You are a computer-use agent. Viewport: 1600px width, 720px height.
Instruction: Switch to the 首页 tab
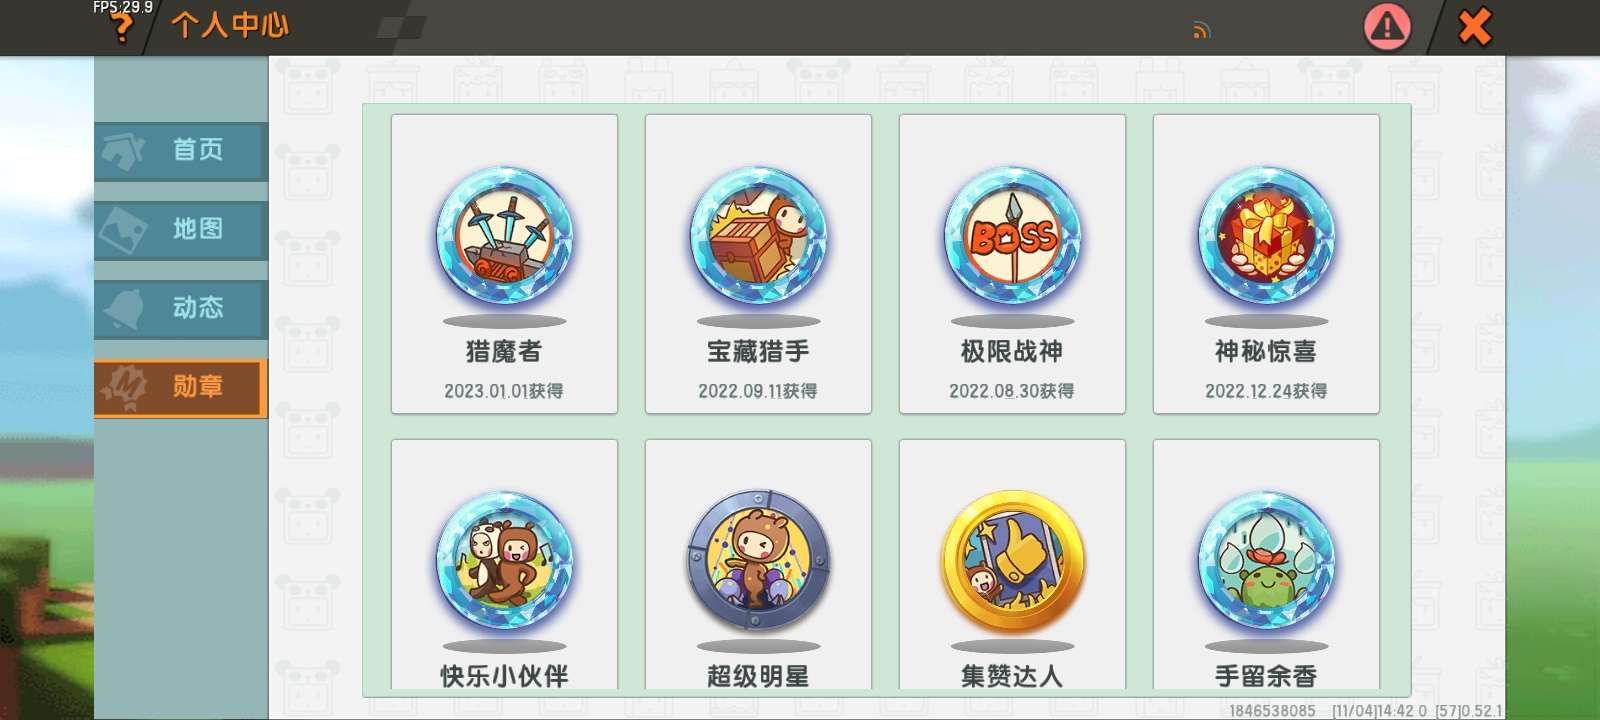click(181, 150)
